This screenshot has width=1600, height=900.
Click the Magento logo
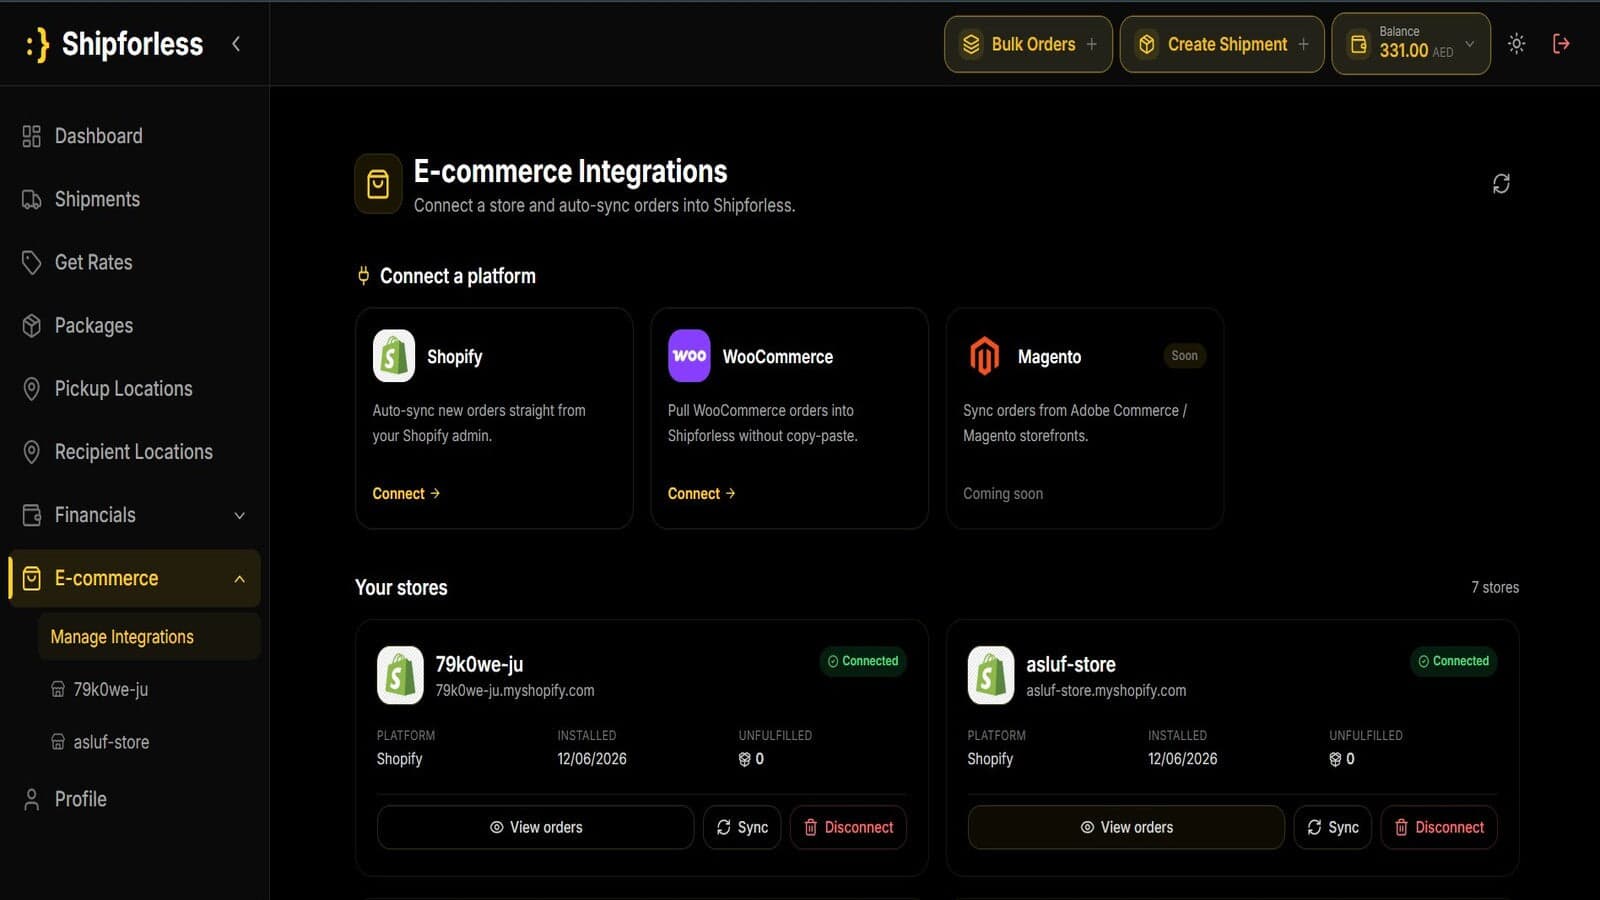click(984, 356)
